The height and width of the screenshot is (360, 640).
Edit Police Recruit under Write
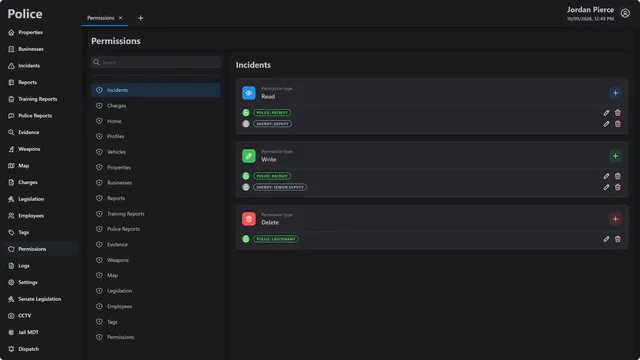tap(606, 176)
